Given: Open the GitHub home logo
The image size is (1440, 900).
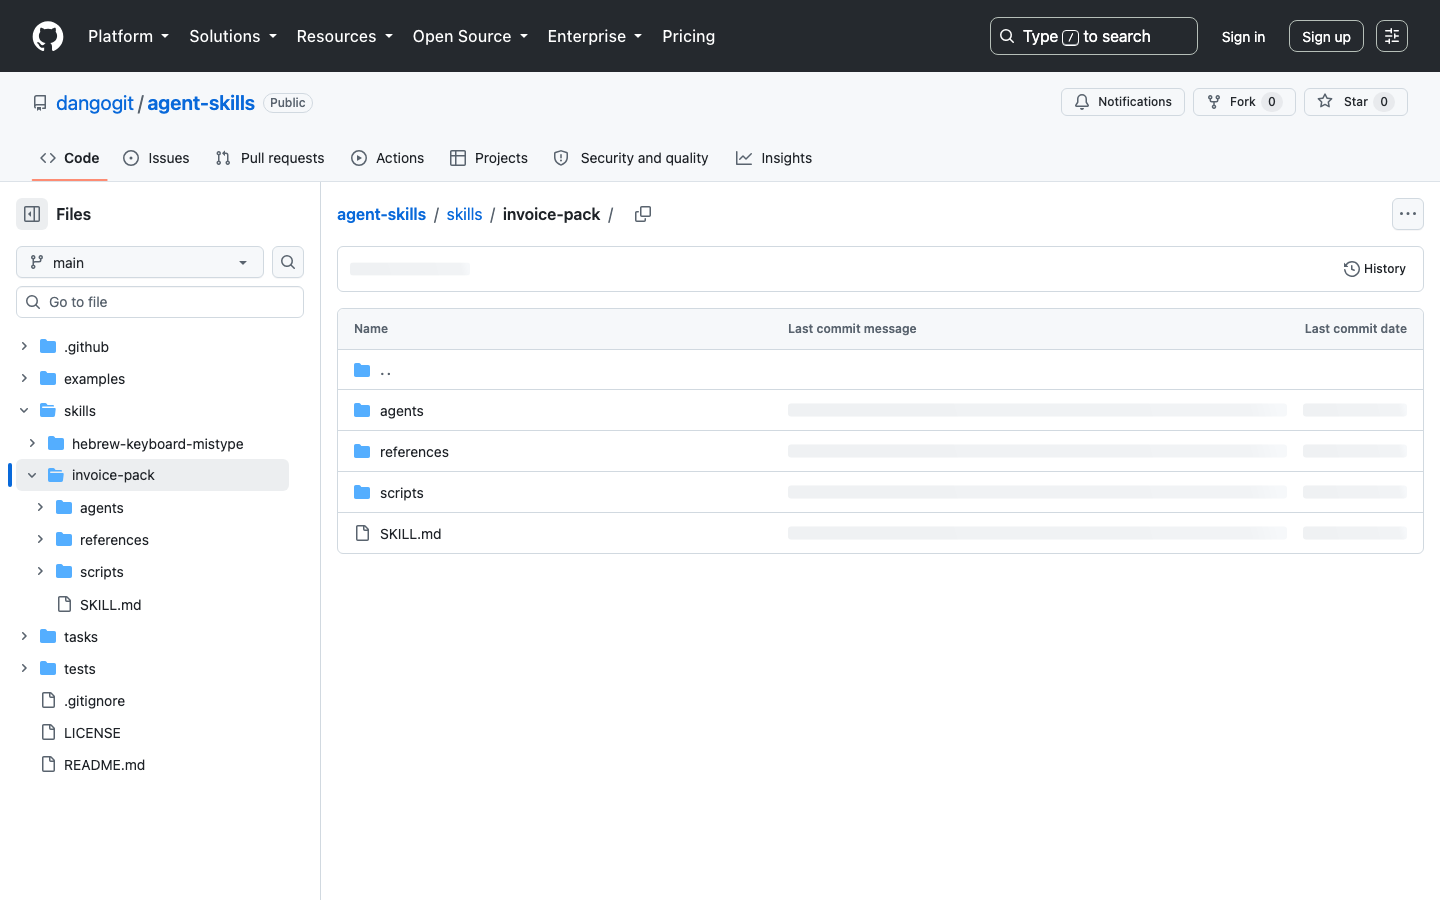Looking at the screenshot, I should click(x=48, y=36).
